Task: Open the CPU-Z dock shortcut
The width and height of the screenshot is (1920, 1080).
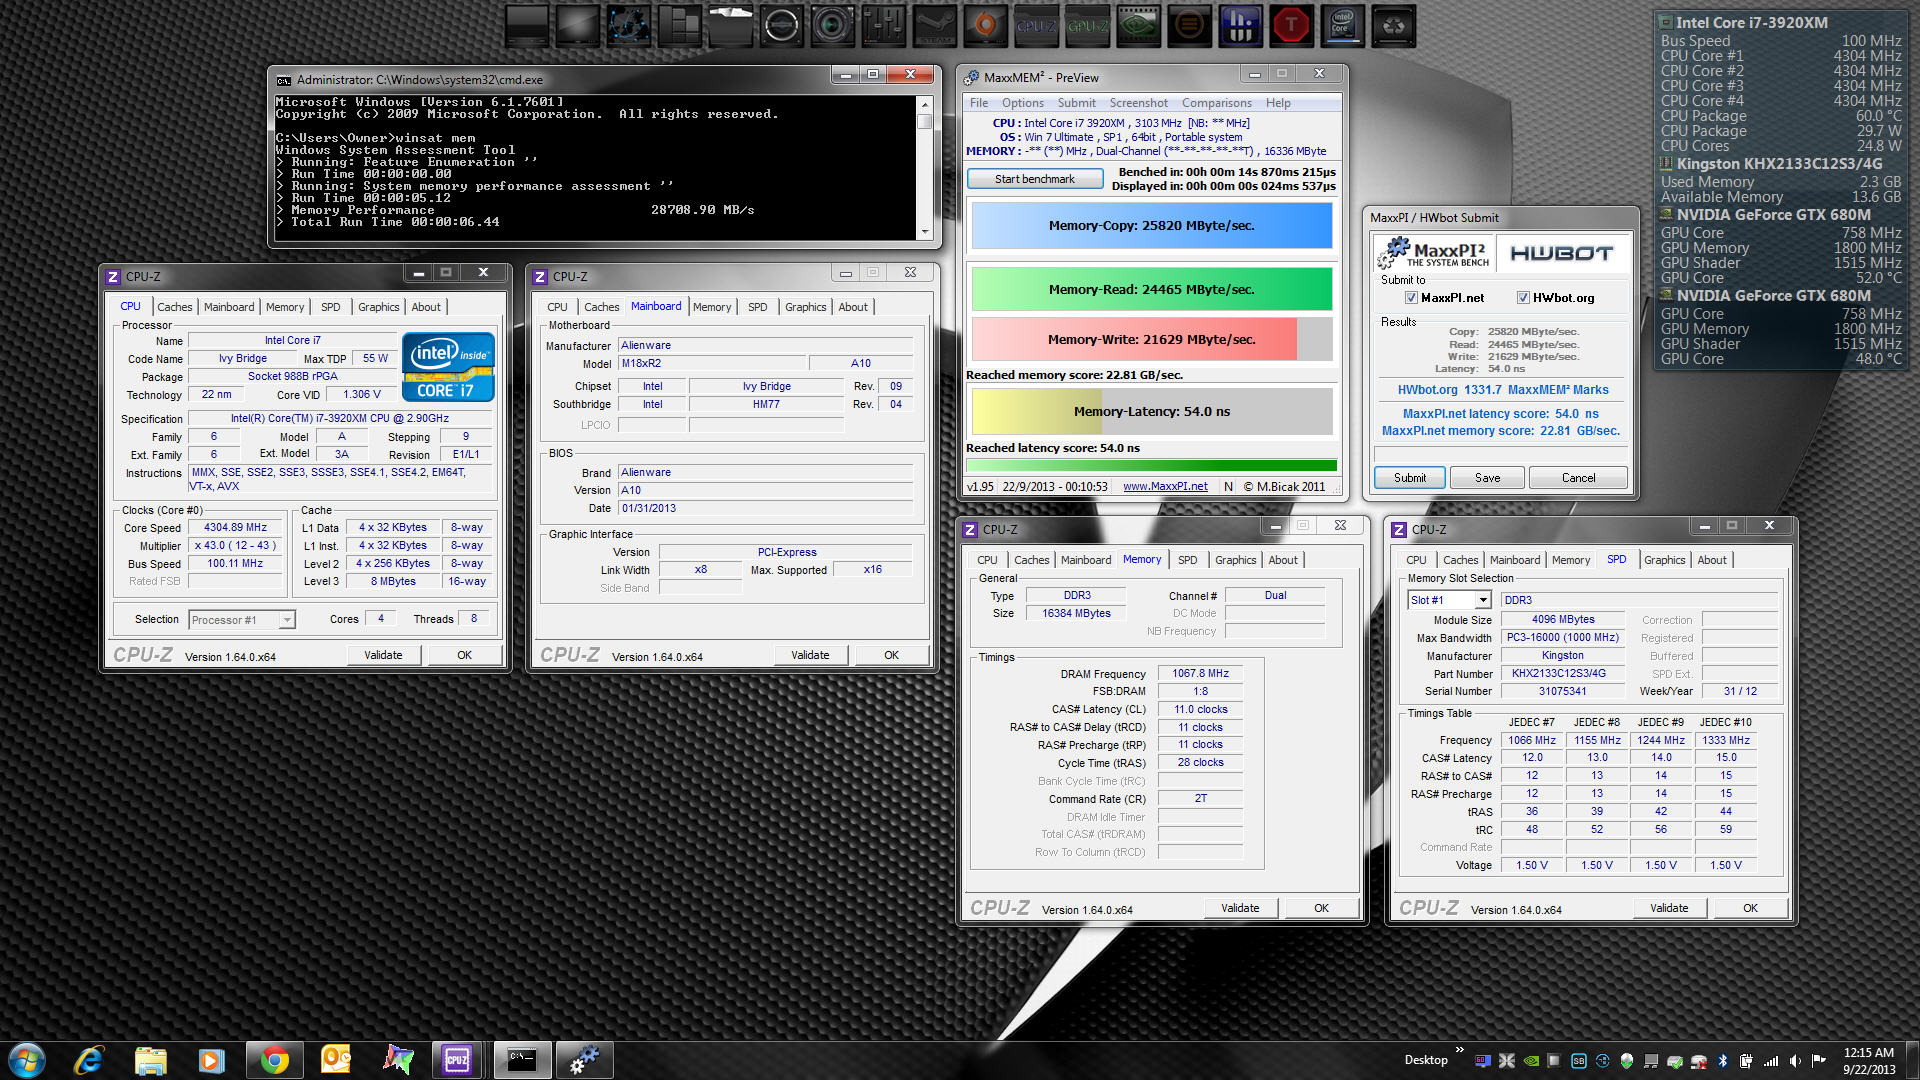Action: tap(1037, 26)
